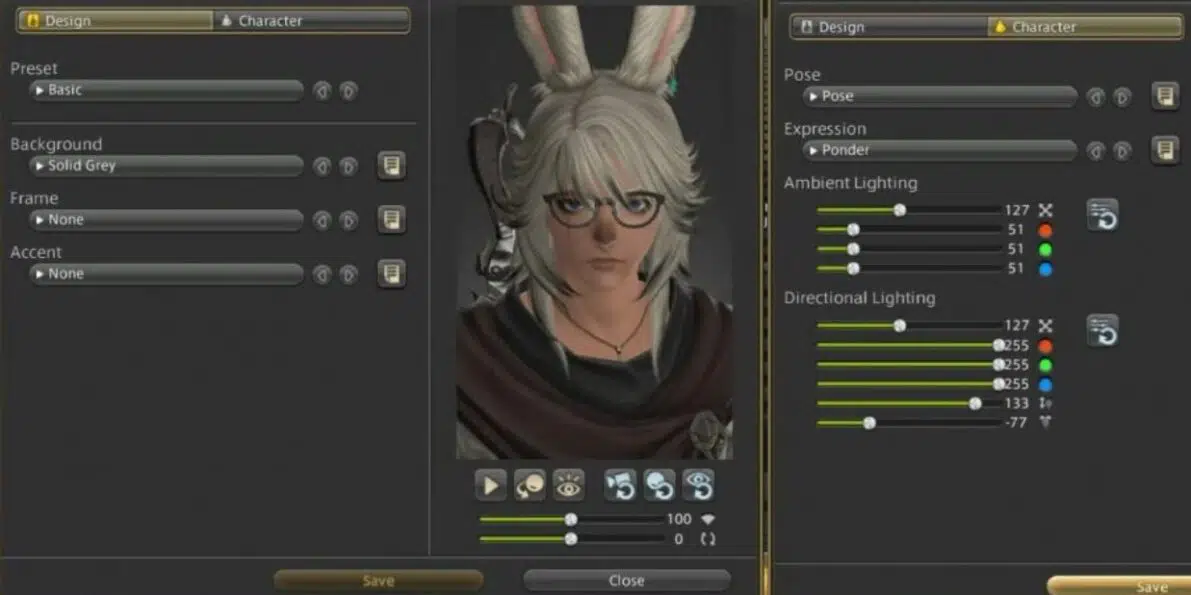This screenshot has width=1191, height=595.
Task: Open the Frame list icon
Action: [x=391, y=220]
